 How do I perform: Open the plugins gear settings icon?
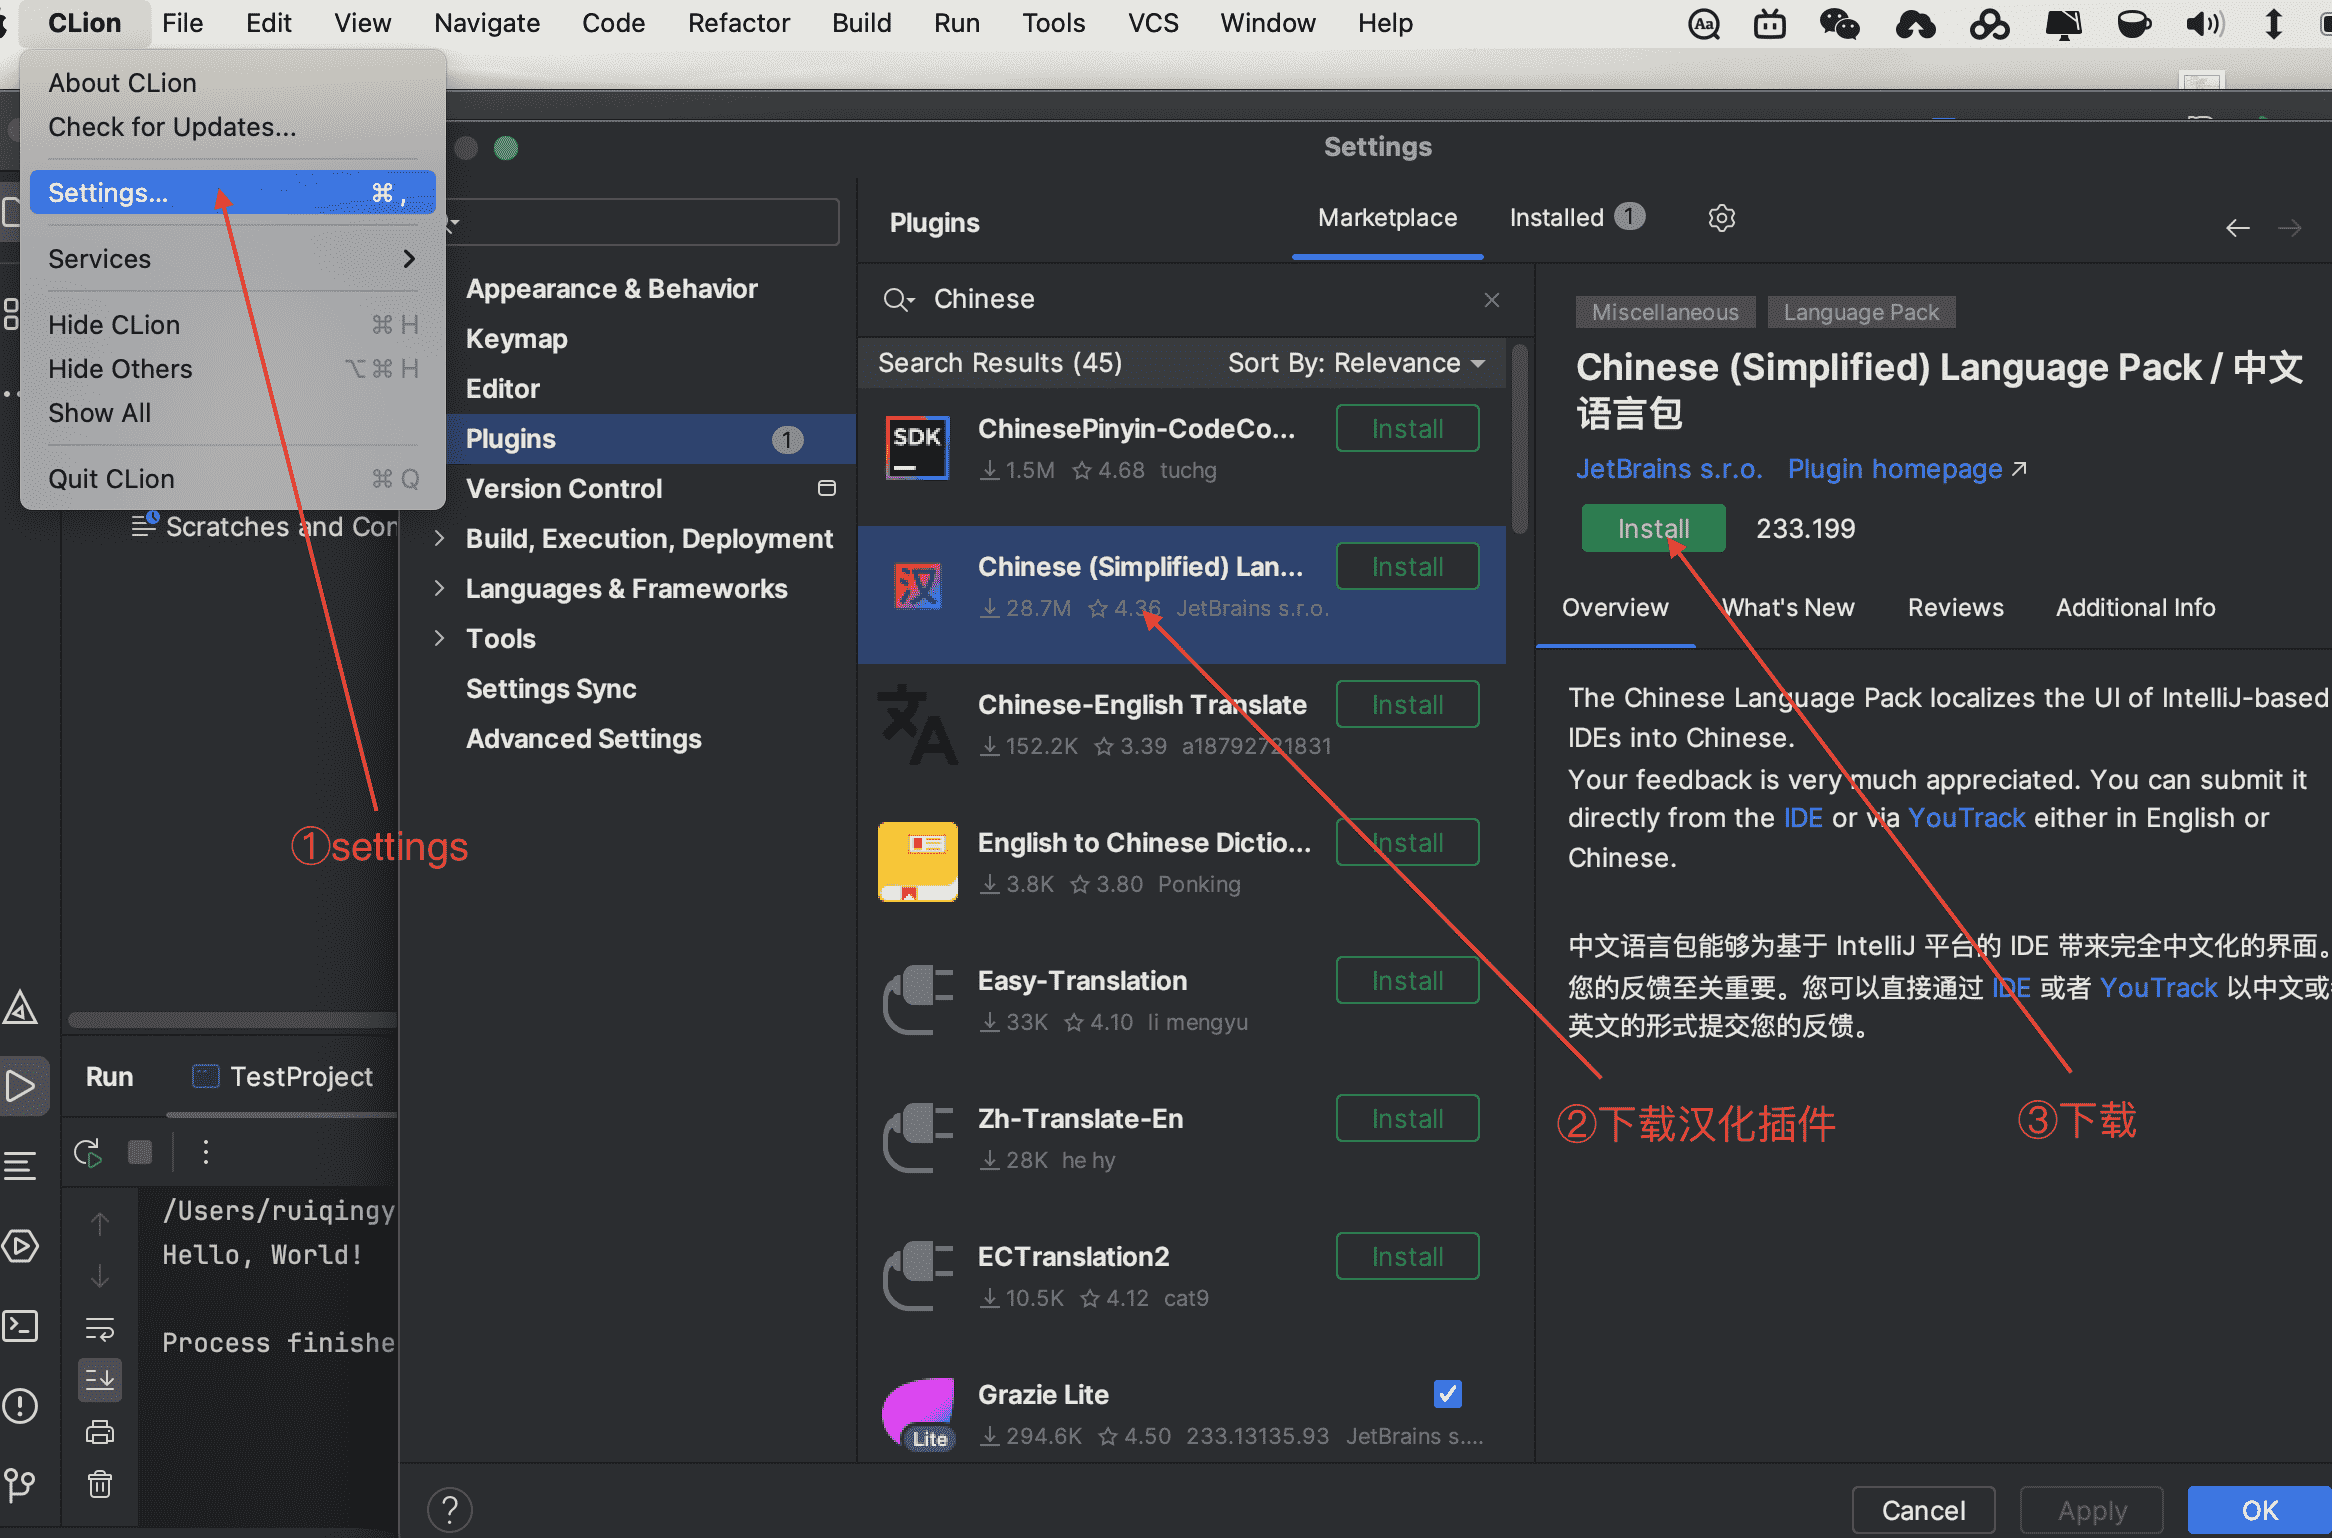pos(1721,217)
